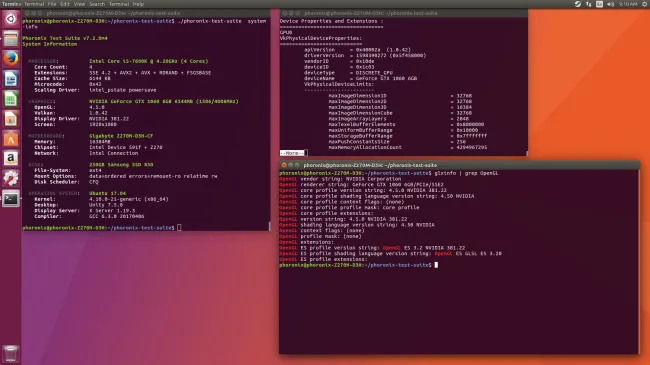Open the Amazon launcher icon
The image size is (650, 365).
pos(11,158)
